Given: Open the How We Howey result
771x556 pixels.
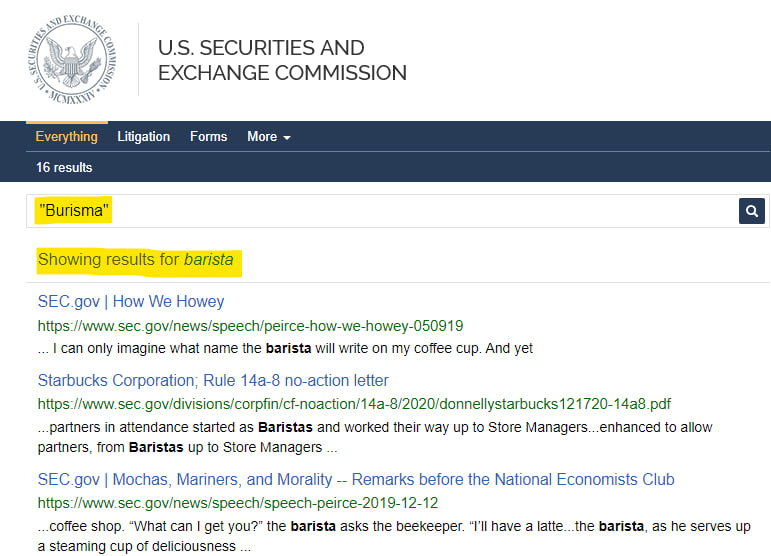Looking at the screenshot, I should (131, 301).
